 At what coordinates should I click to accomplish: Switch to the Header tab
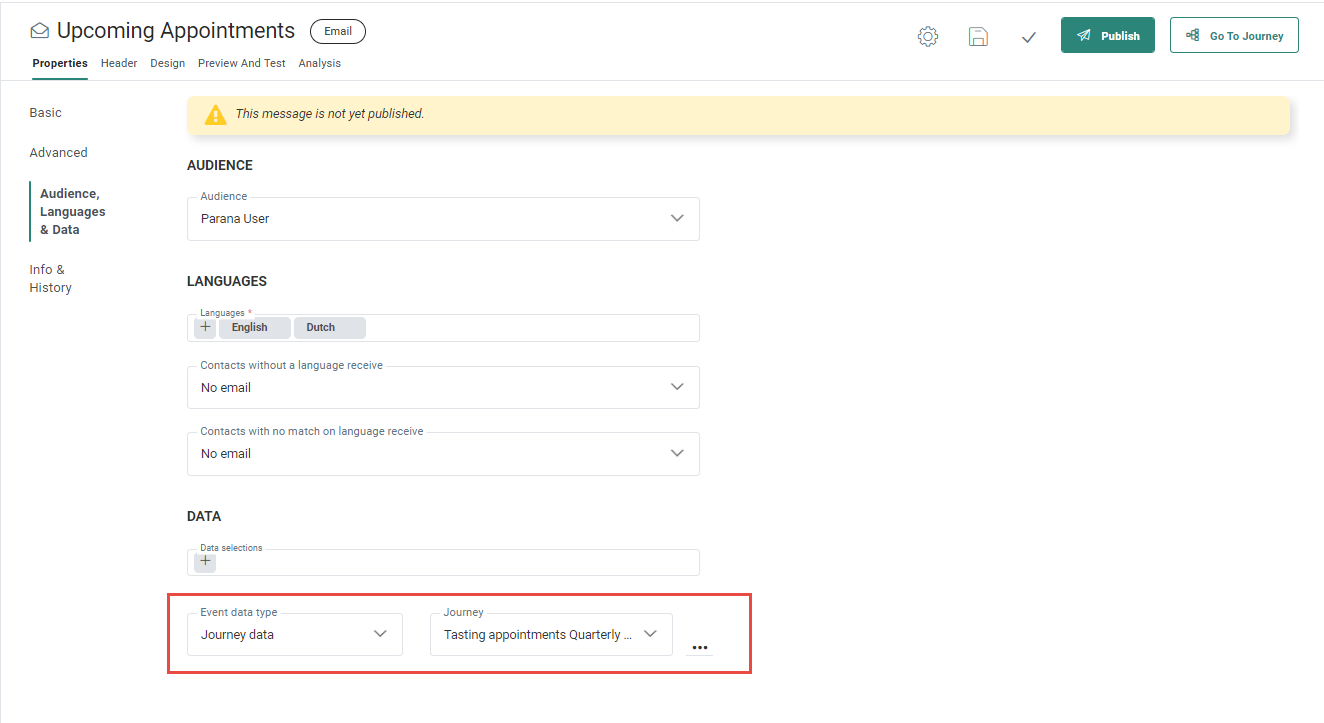click(119, 63)
